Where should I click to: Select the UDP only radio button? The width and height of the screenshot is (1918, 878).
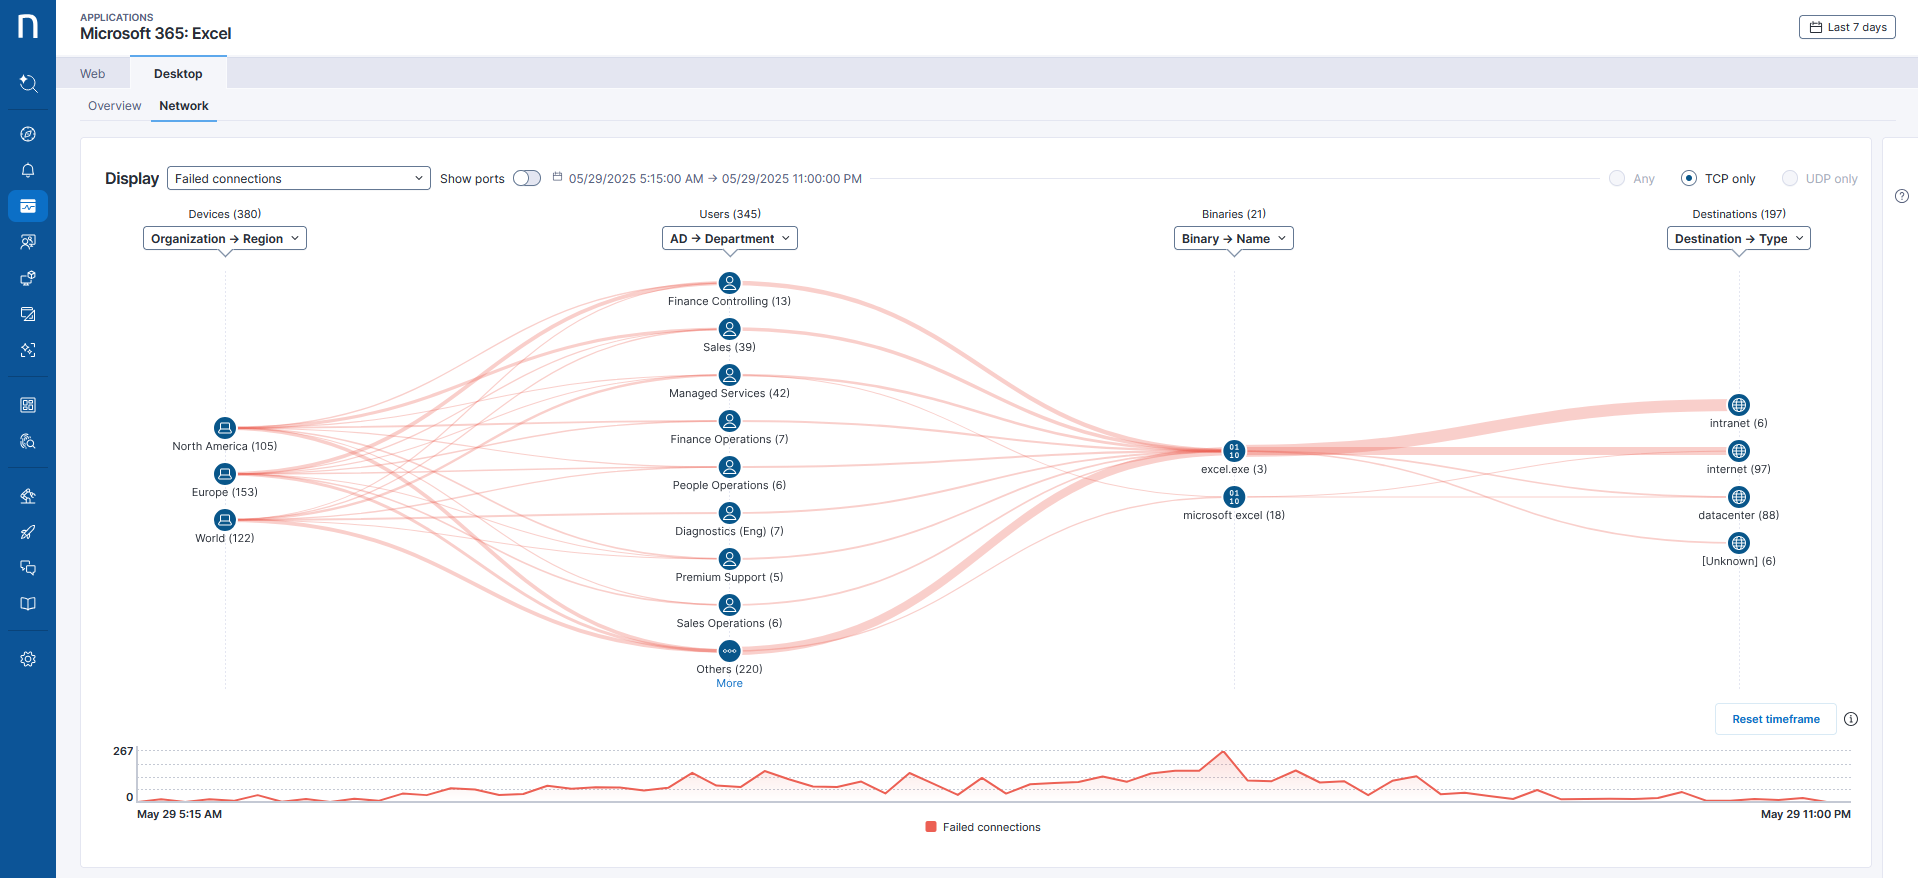pyautogui.click(x=1790, y=178)
